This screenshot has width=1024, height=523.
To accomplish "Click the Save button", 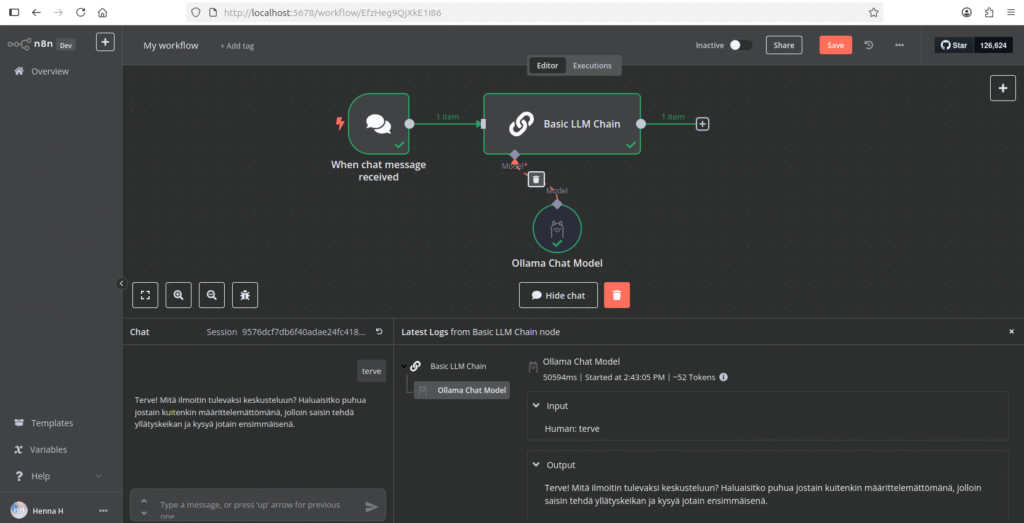I will click(x=835, y=45).
